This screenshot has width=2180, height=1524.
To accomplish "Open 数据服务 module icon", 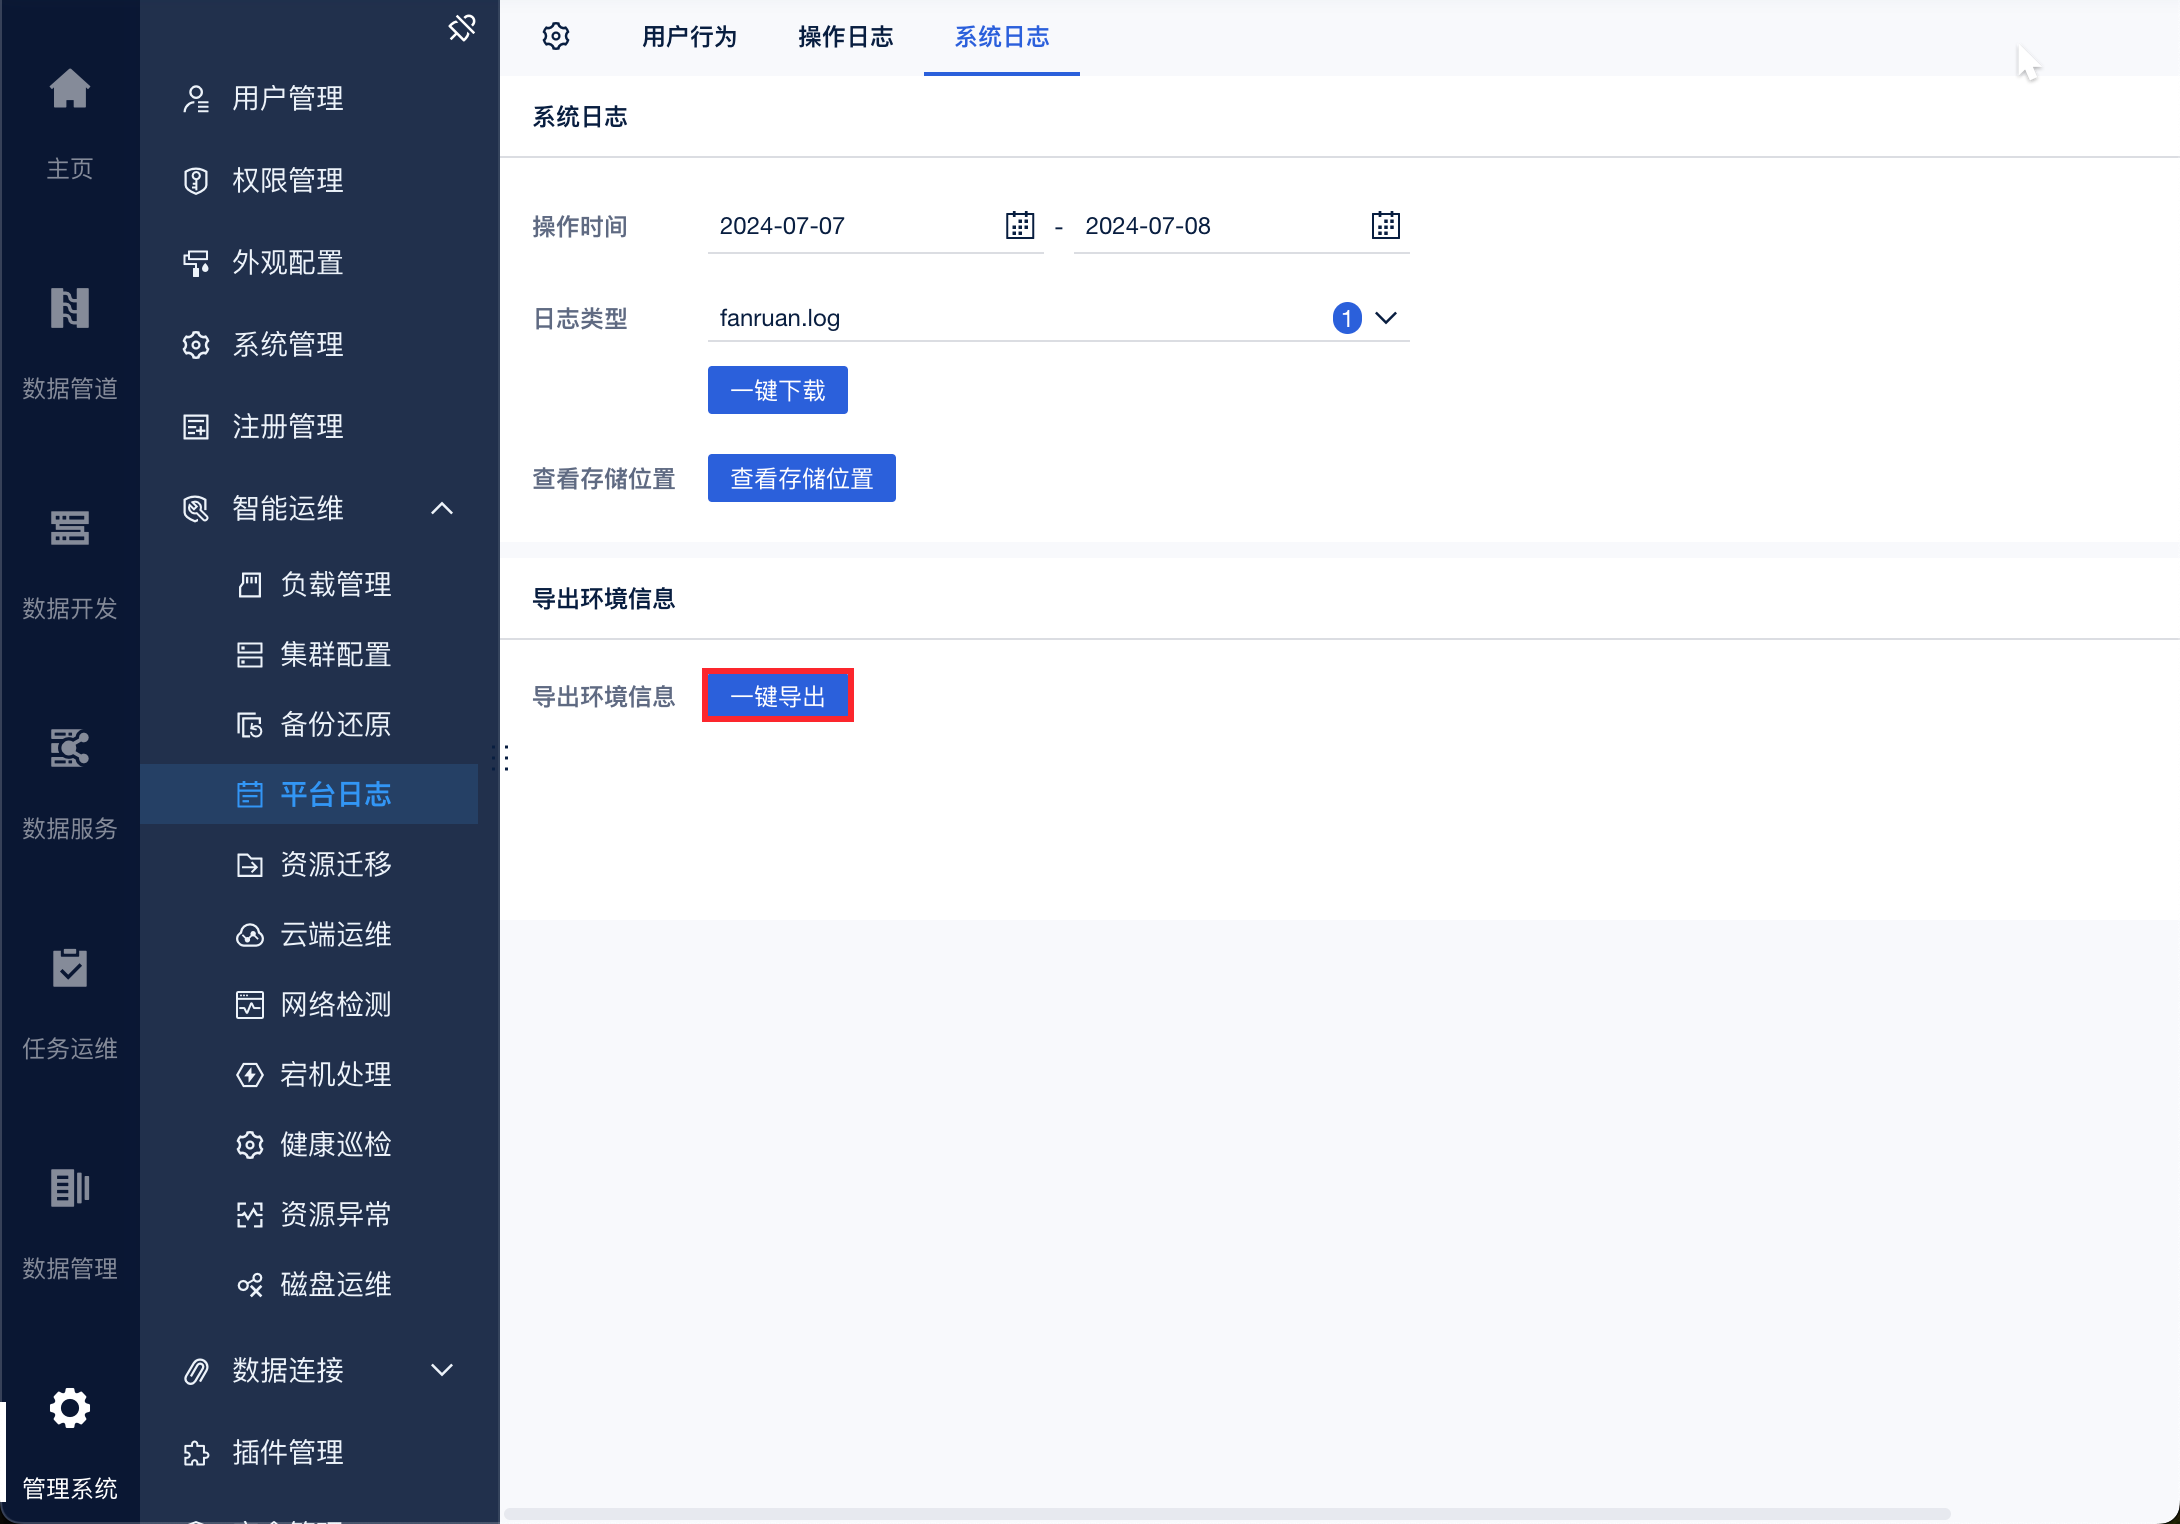I will tap(70, 749).
